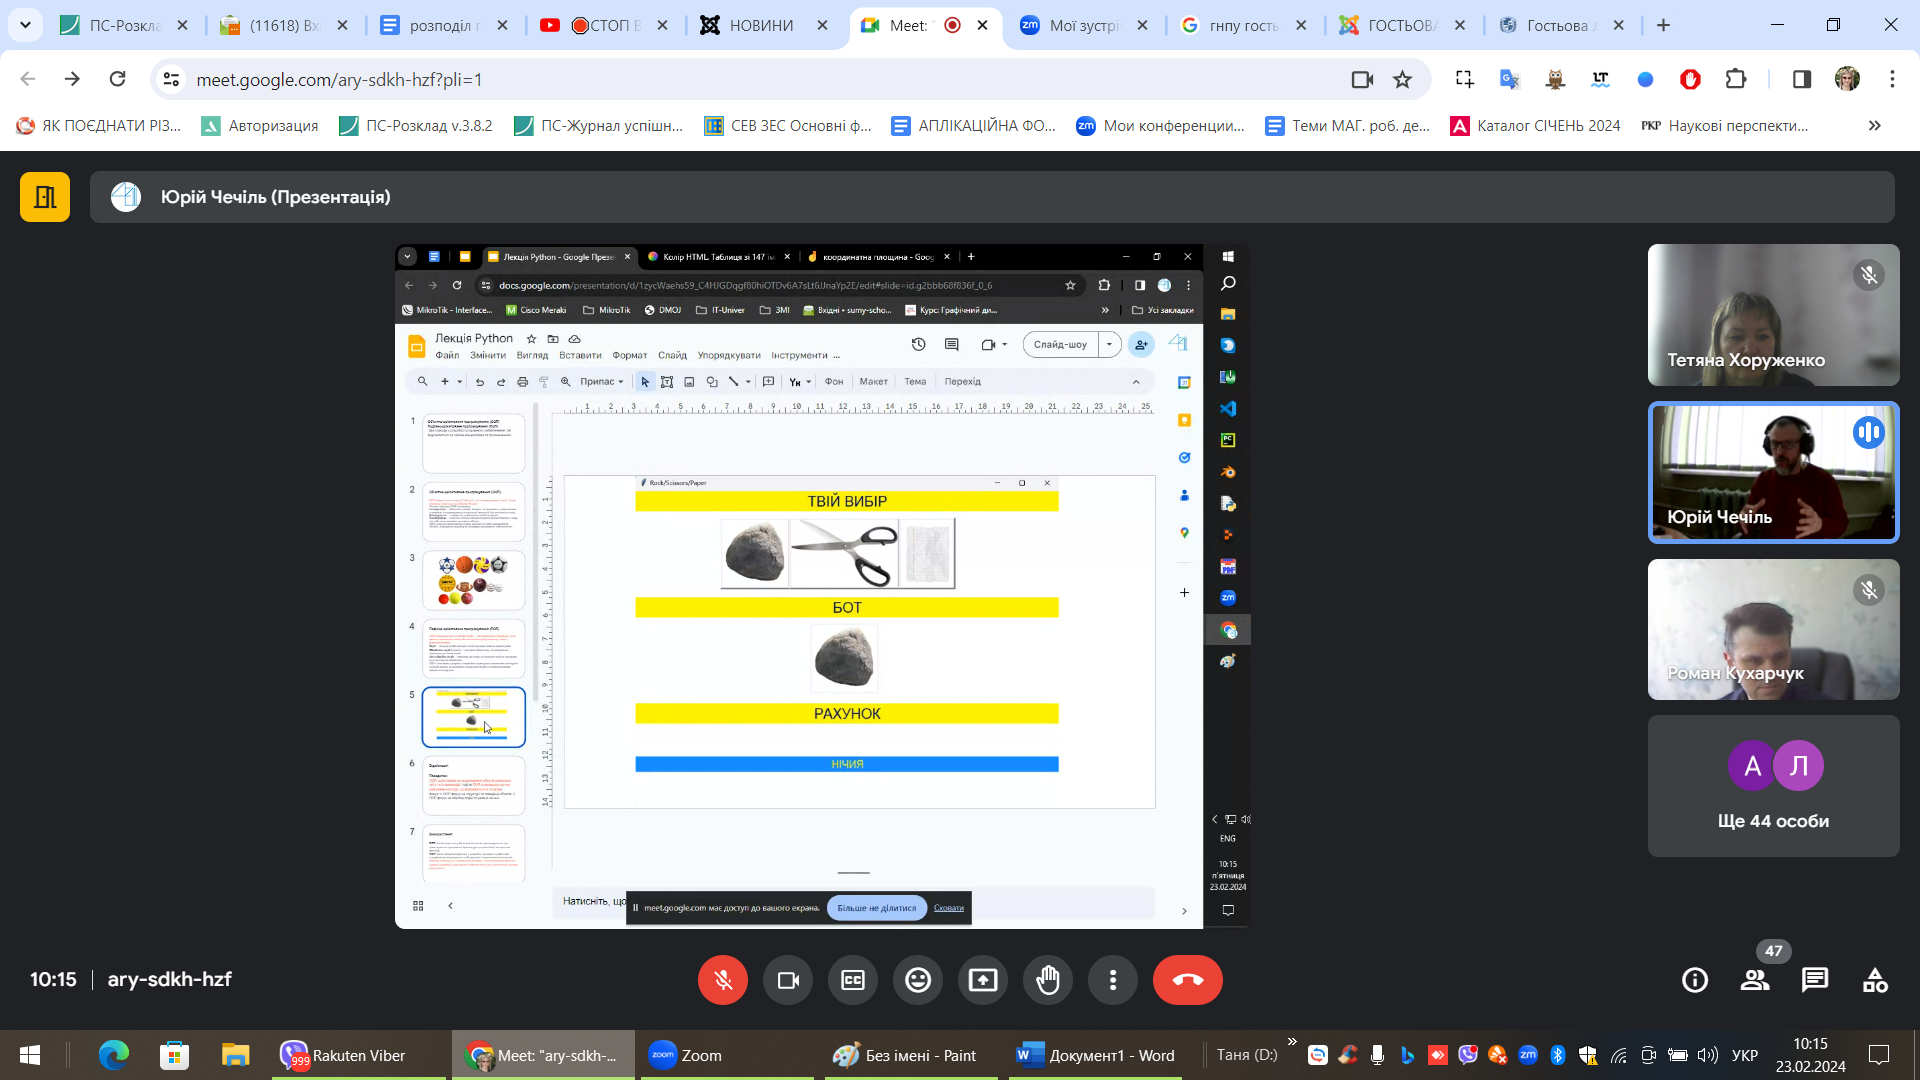Click the present screen icon
The image size is (1920, 1080).
(983, 980)
